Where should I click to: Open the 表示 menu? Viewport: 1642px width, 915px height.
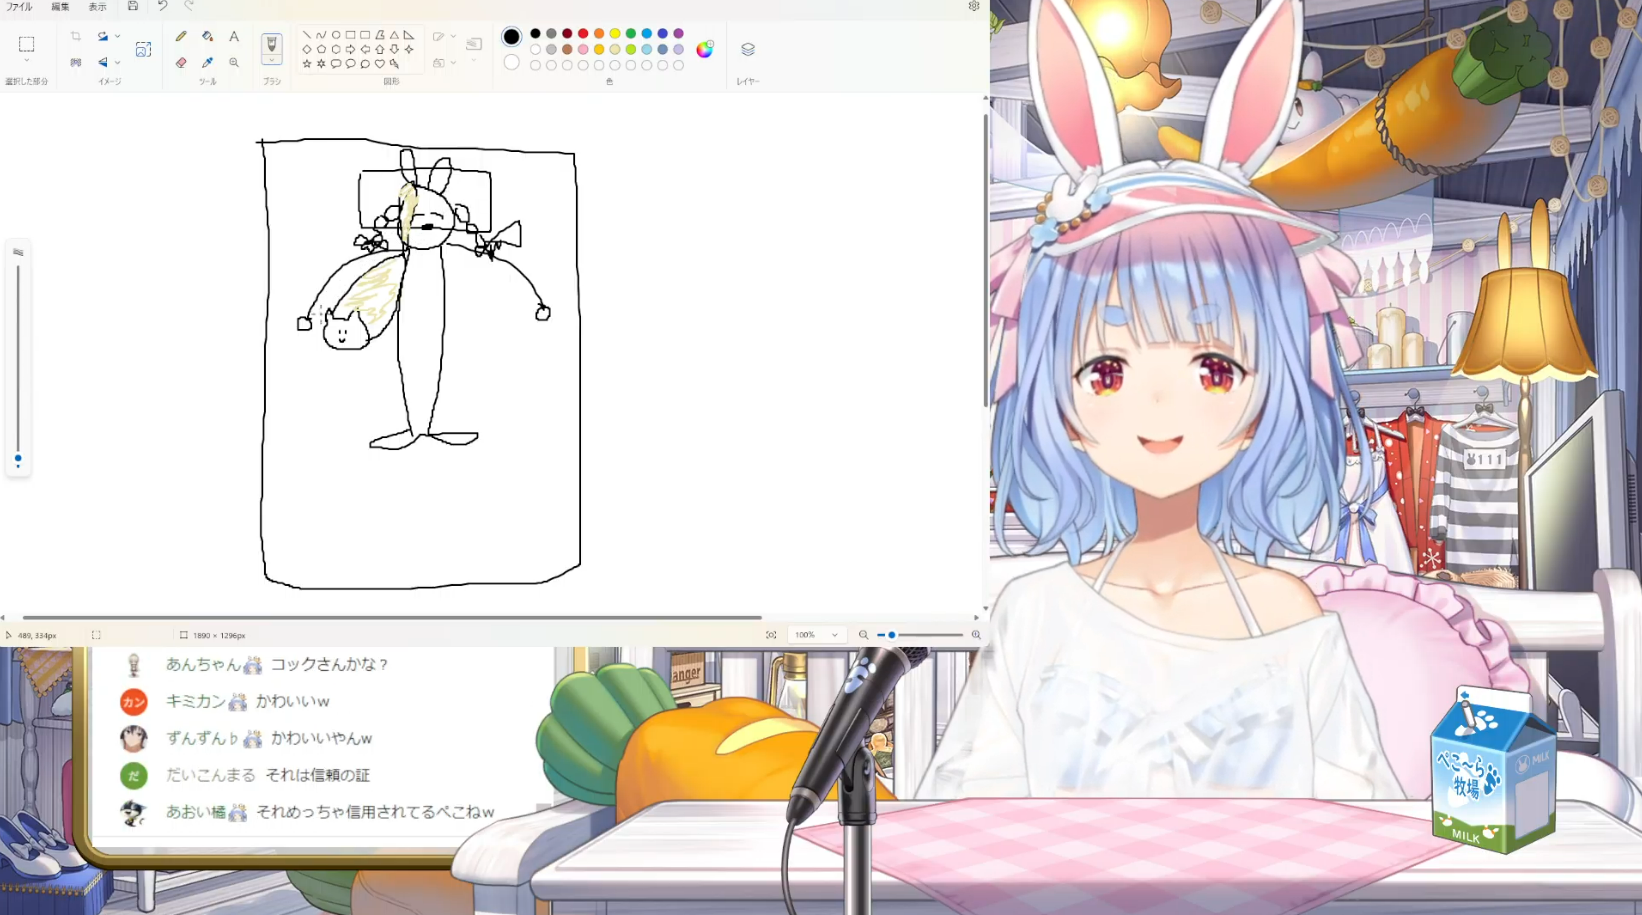coord(97,6)
